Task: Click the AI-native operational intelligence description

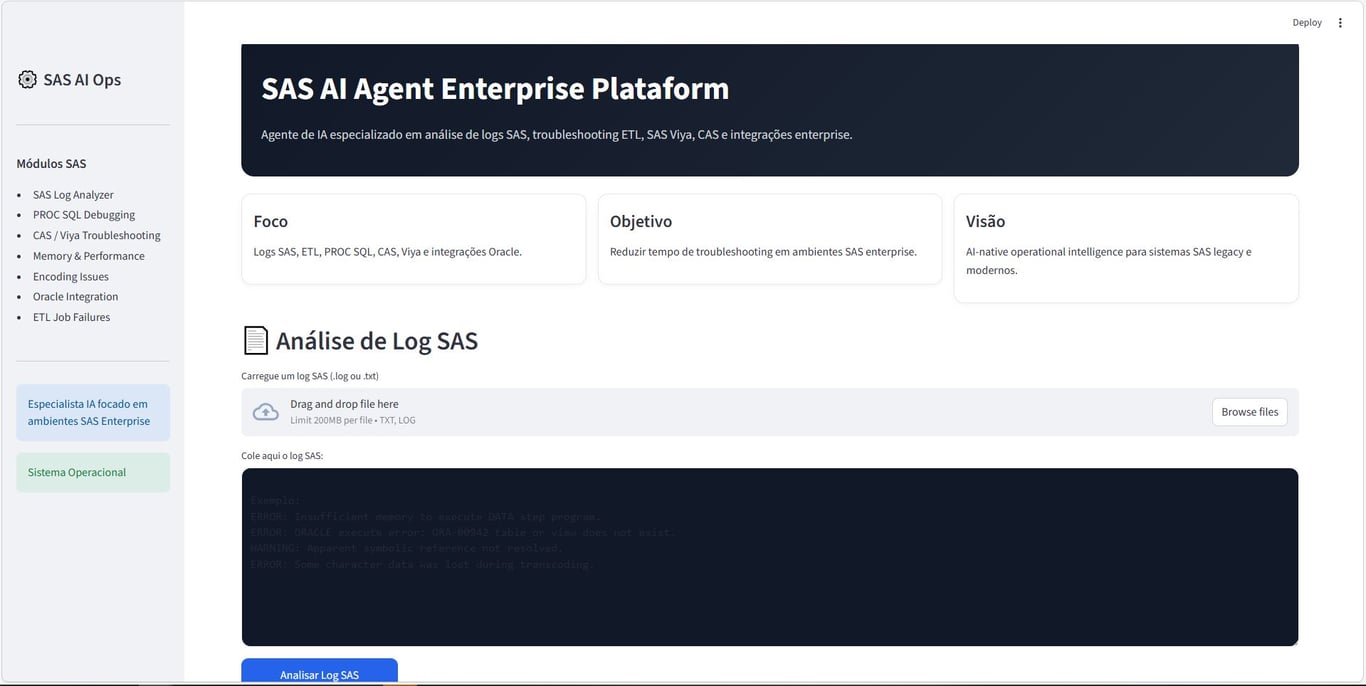Action: pyautogui.click(x=1109, y=261)
